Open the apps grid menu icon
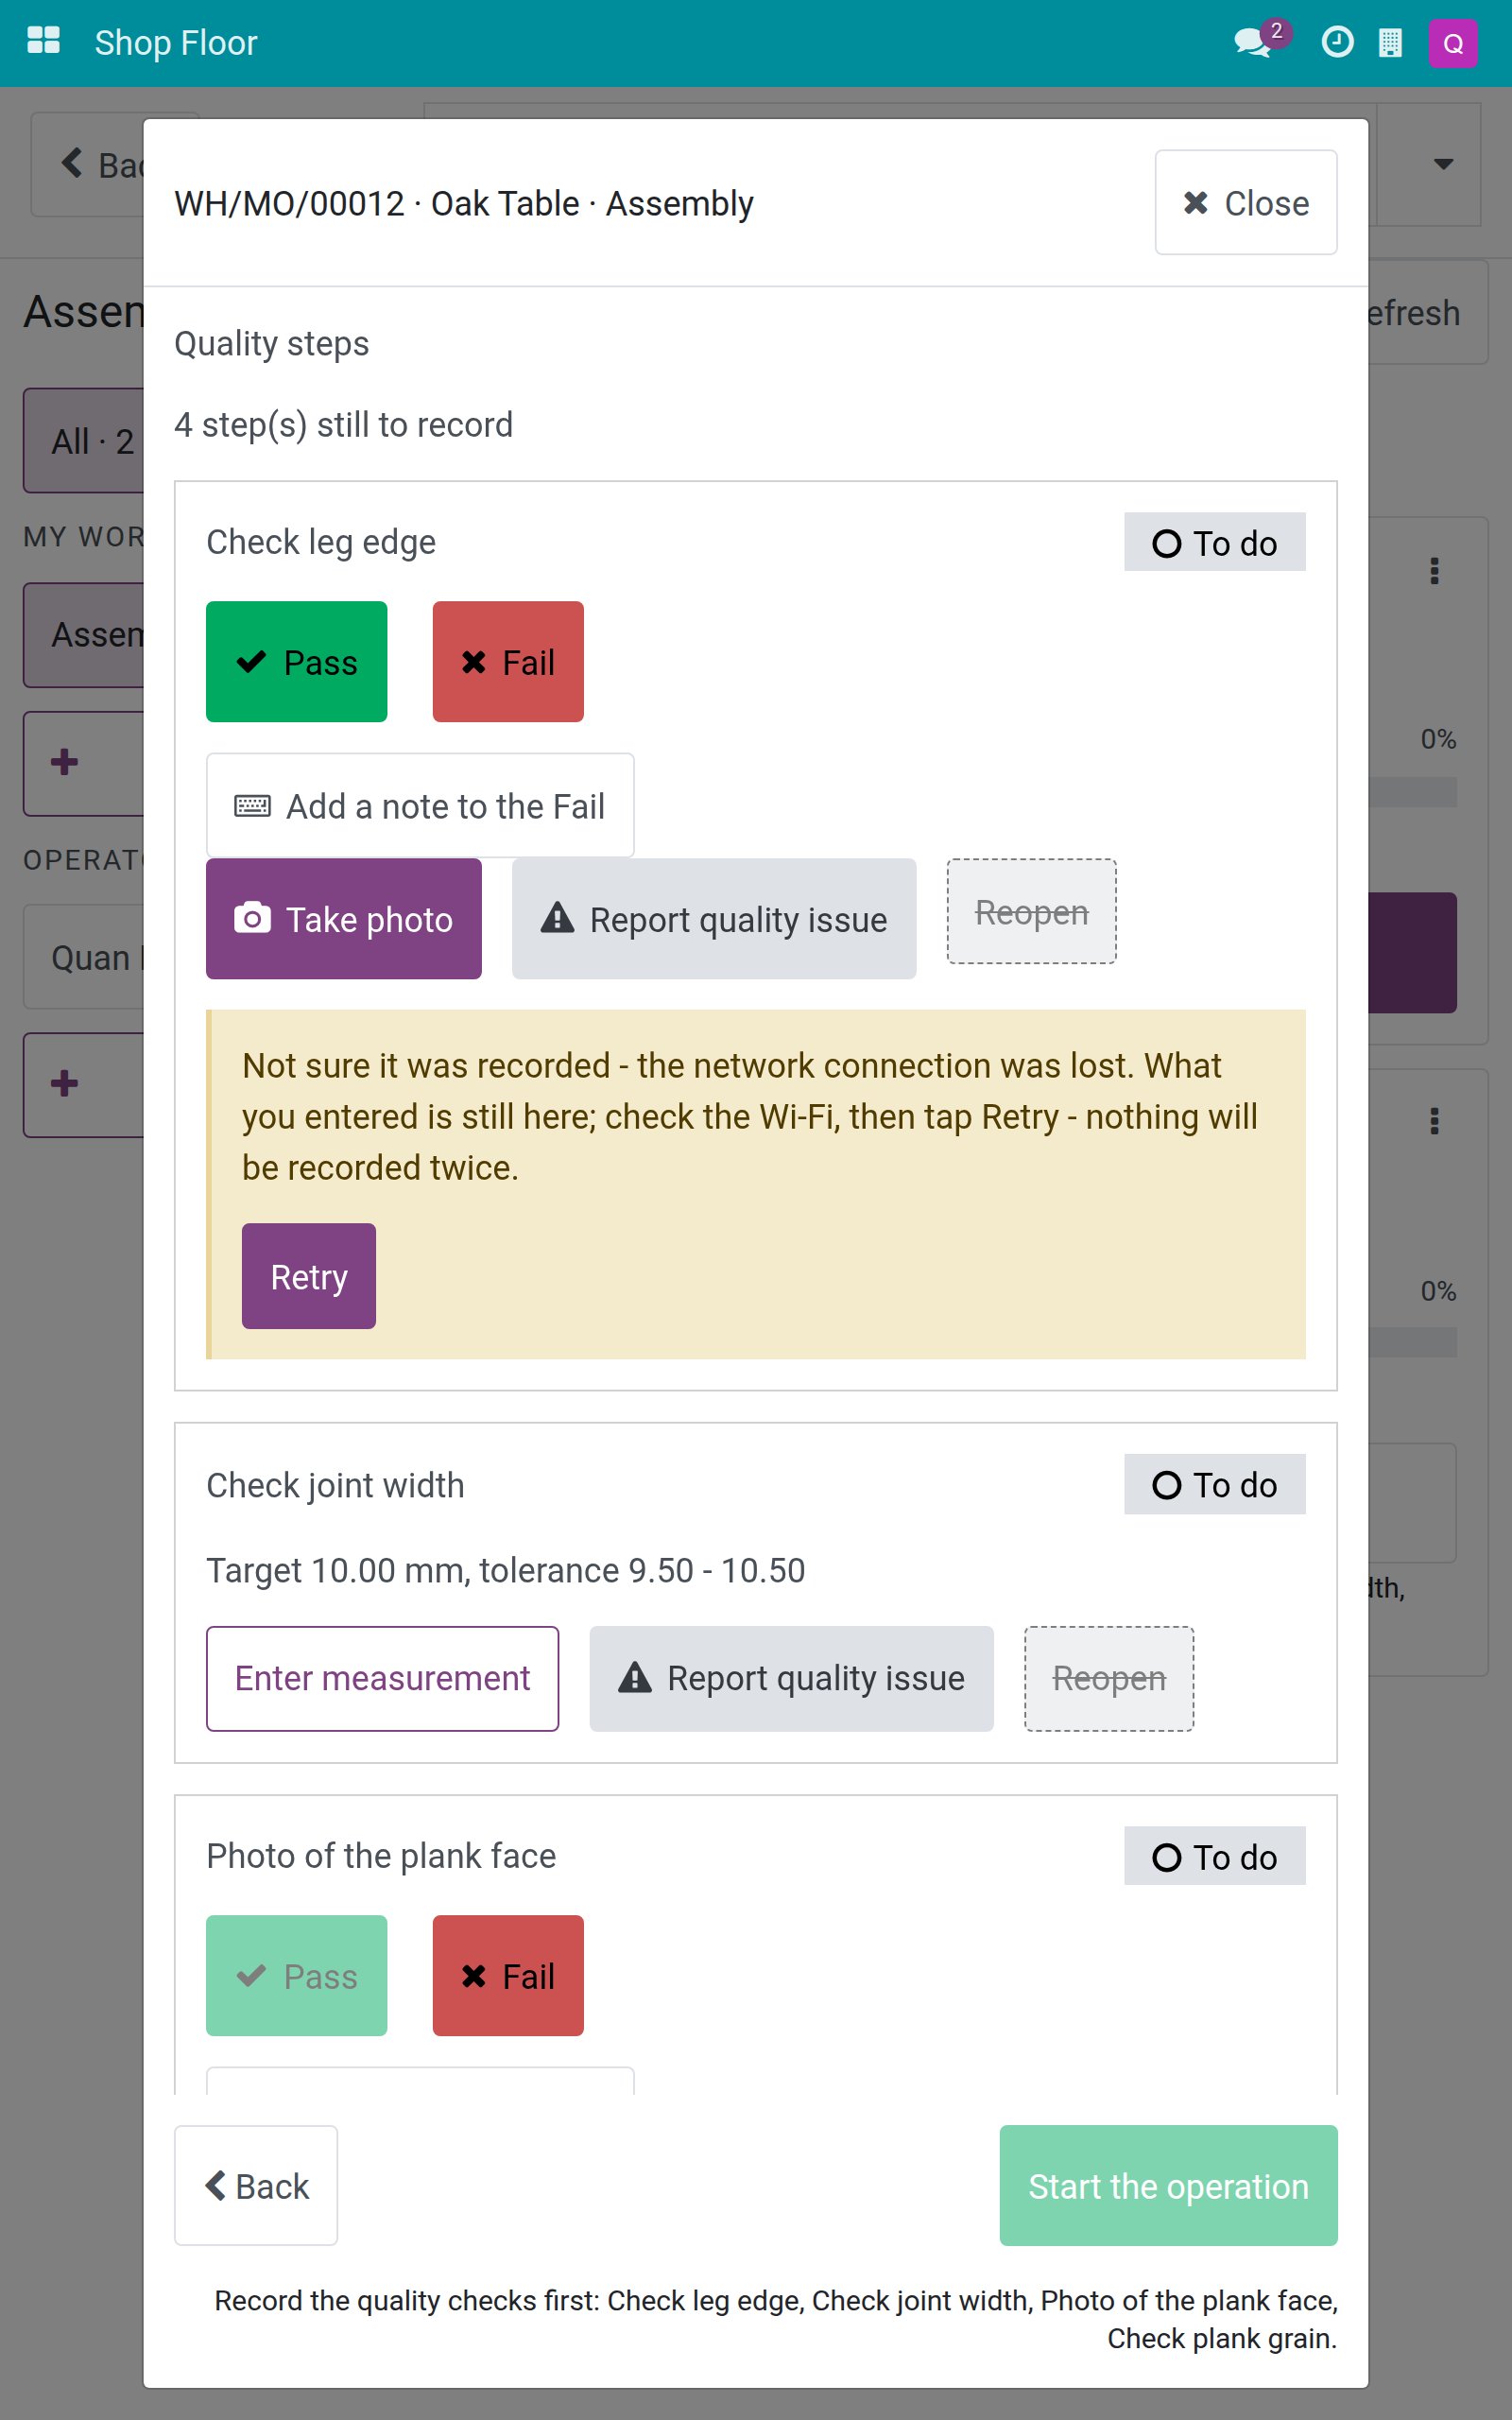Image resolution: width=1512 pixels, height=2420 pixels. coord(43,42)
